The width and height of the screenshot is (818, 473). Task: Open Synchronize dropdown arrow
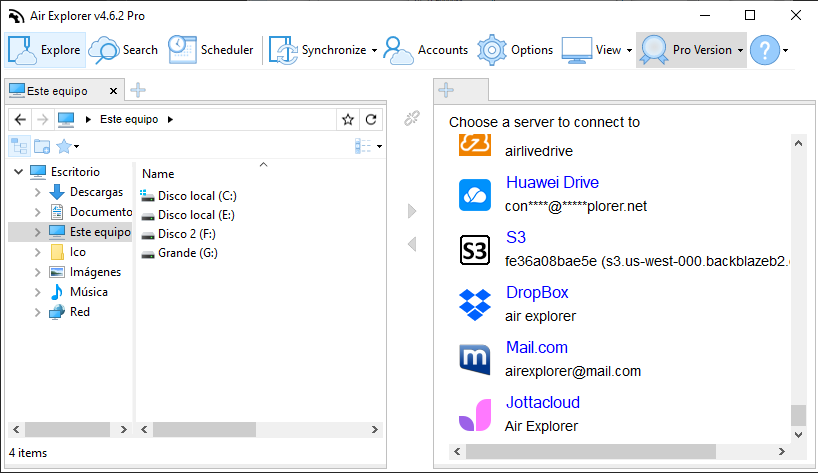point(374,51)
